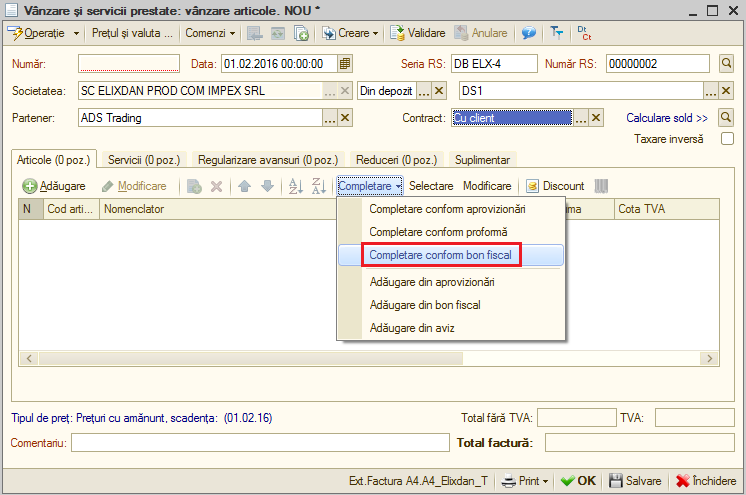Screen dimensions: 746x495
Task: Select Completare conform proformă
Action: pyautogui.click(x=451, y=232)
